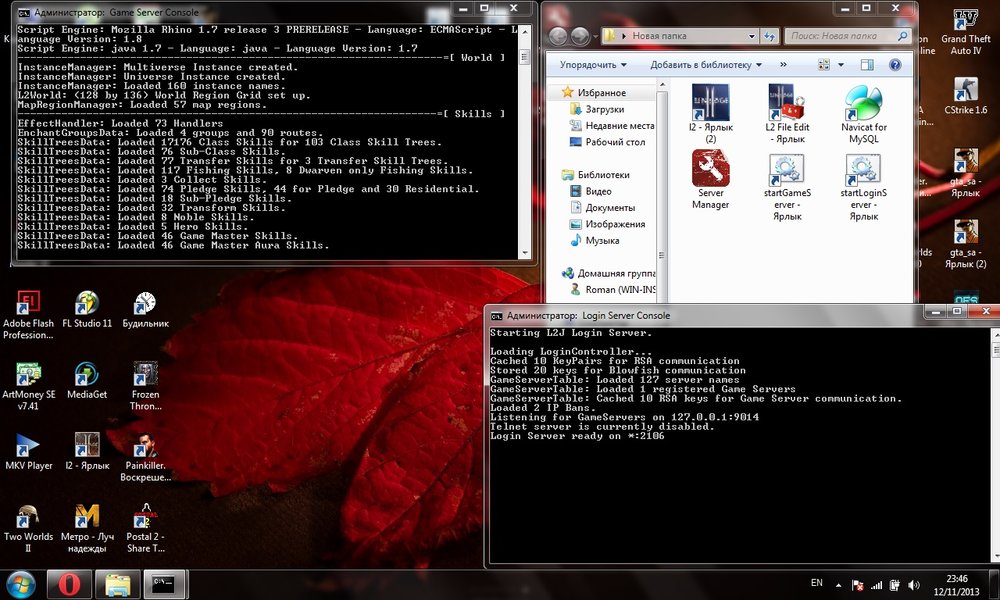The width and height of the screenshot is (1000, 600).
Task: Open the Добавить в библиотеку dropdown
Action: click(704, 65)
